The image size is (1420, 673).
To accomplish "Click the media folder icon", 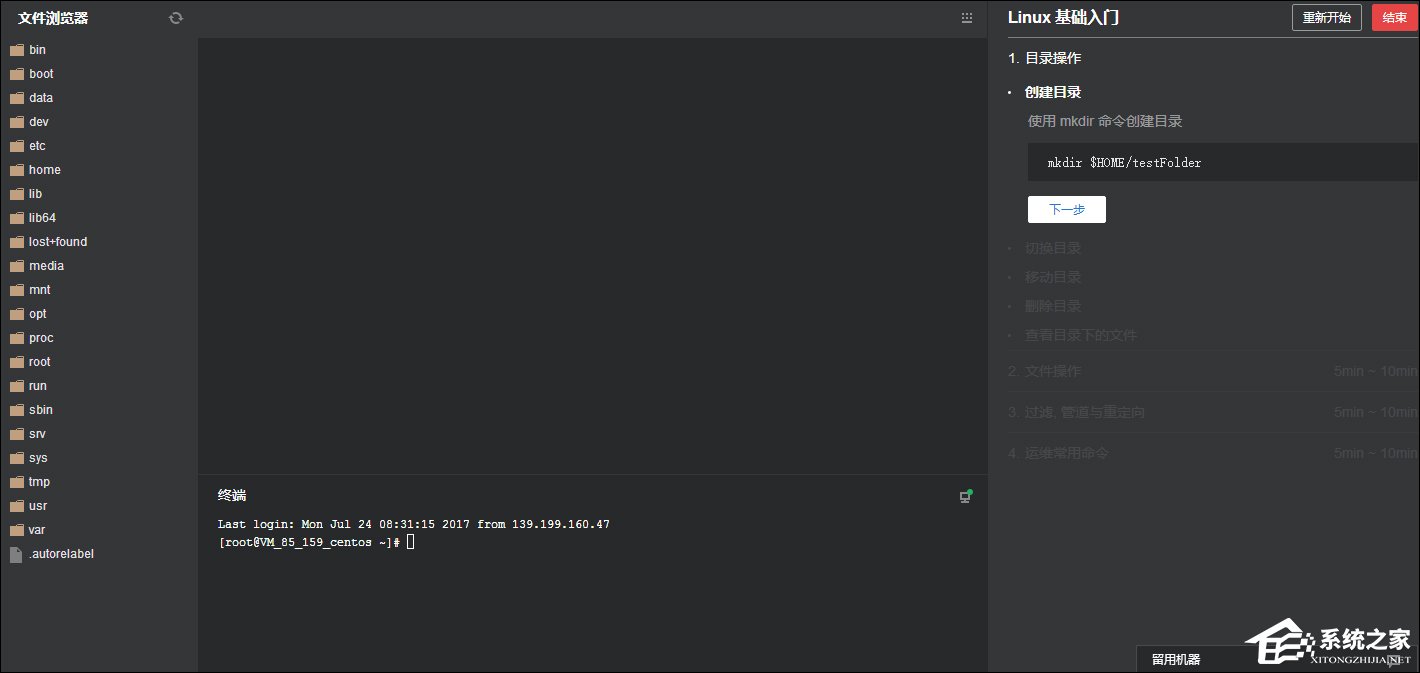I will (16, 266).
